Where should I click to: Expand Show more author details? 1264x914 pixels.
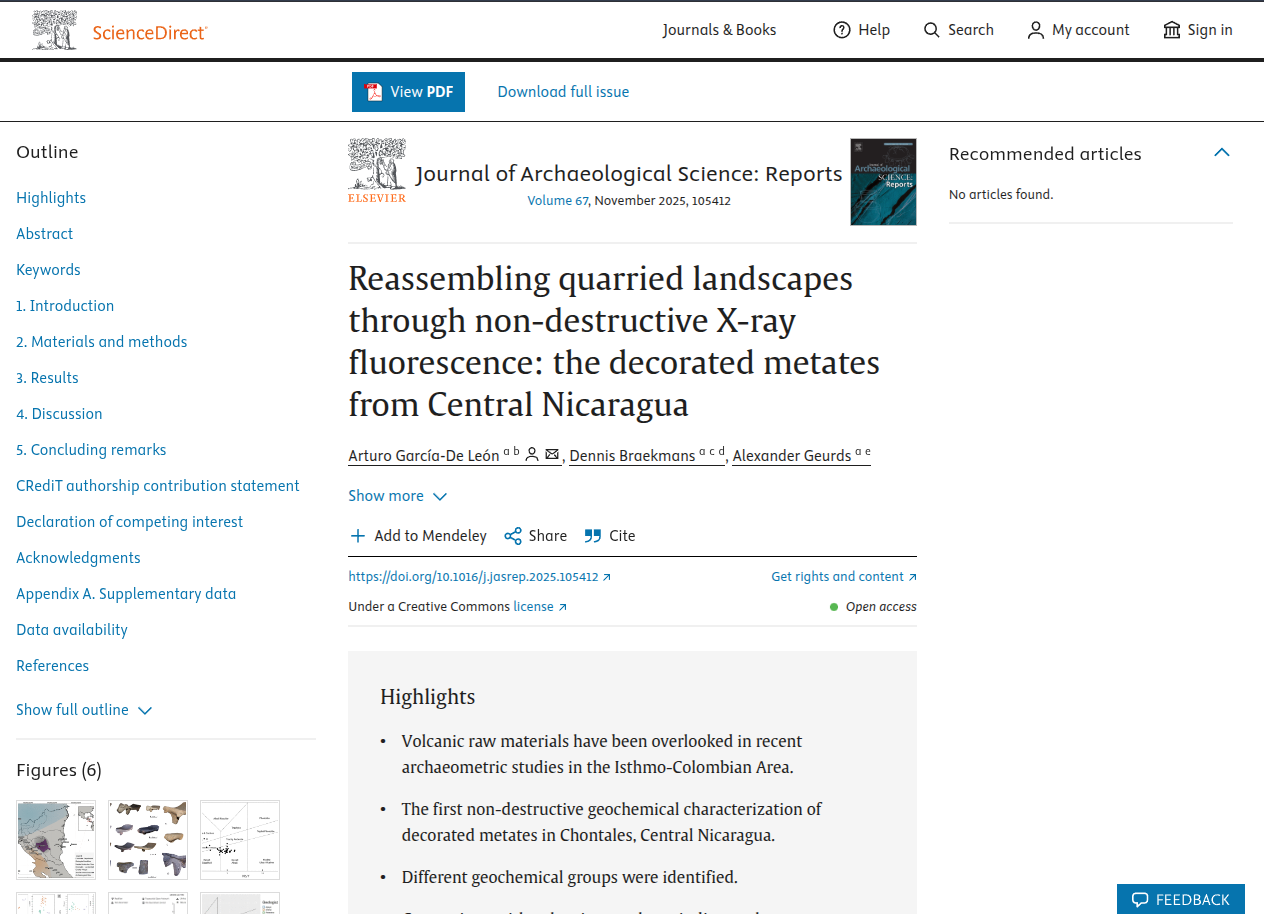397,496
